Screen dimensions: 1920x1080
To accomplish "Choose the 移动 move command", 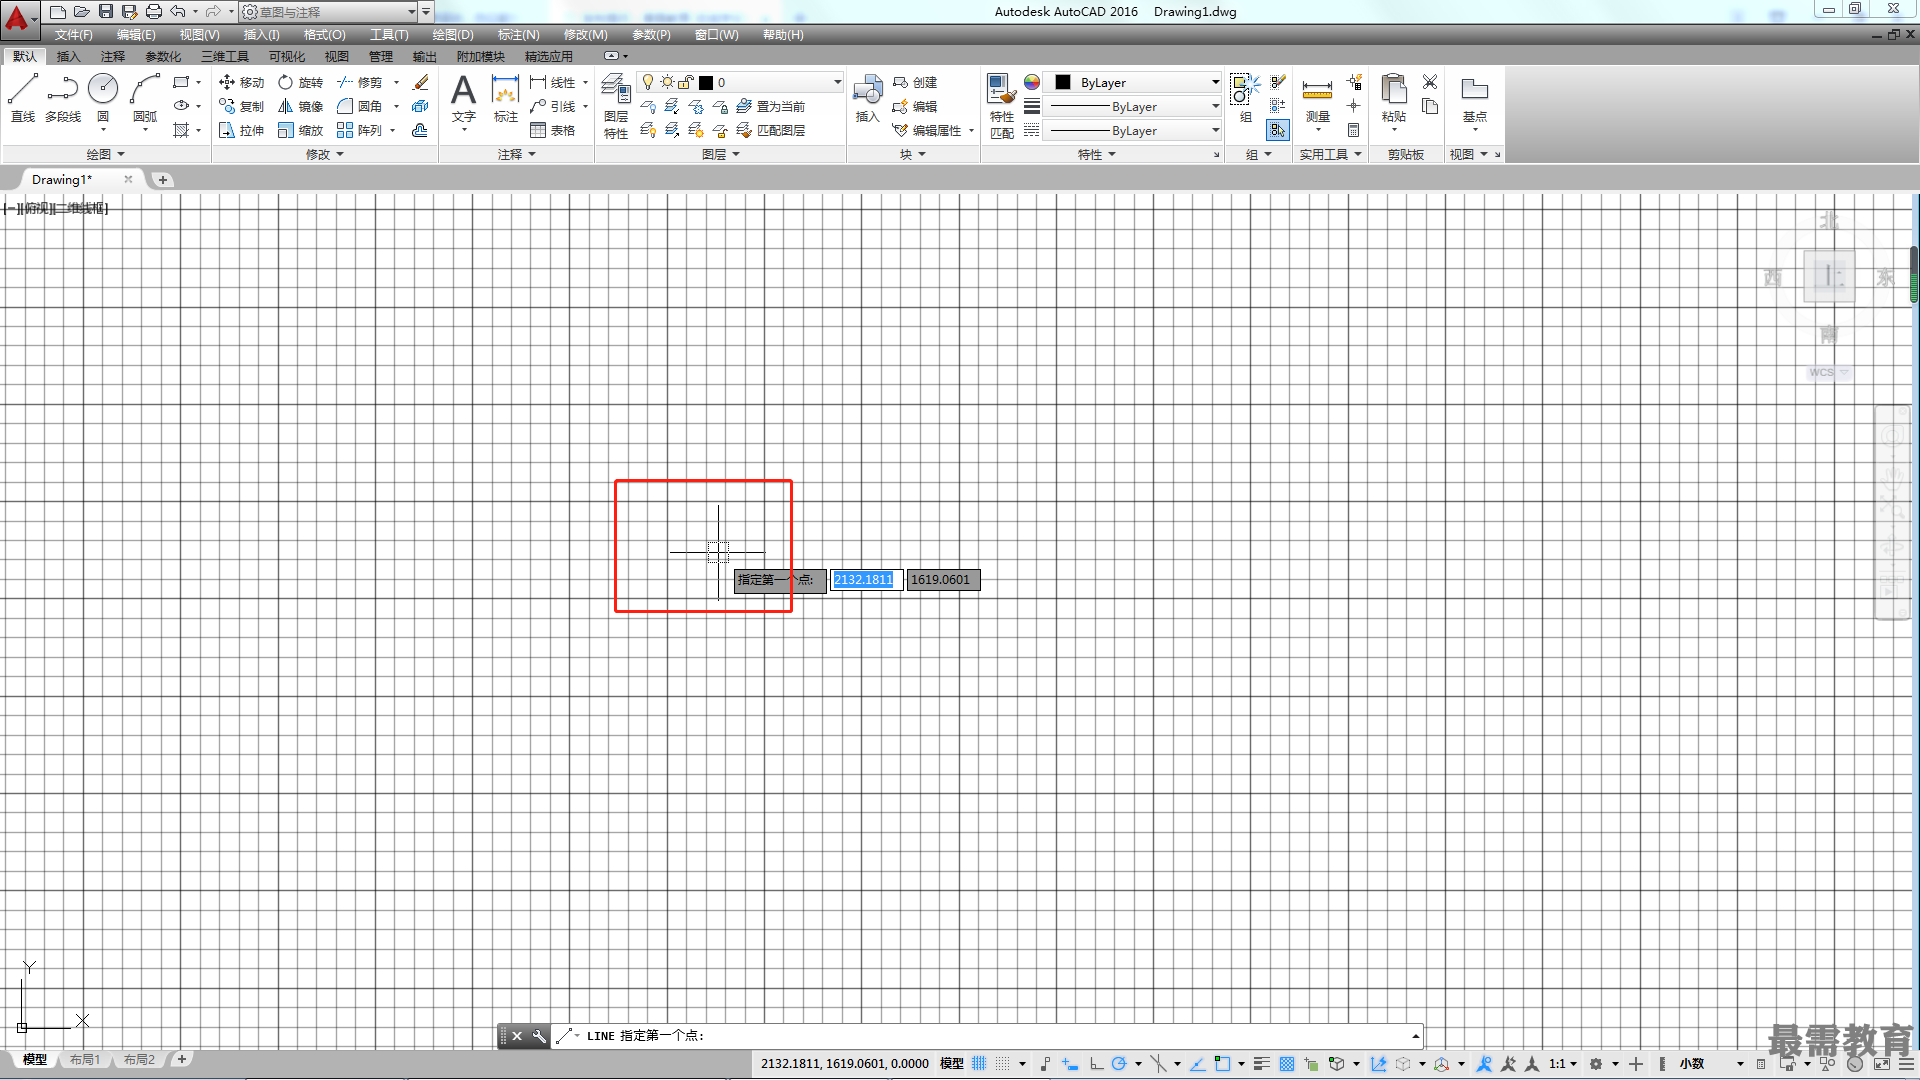I will 241,83.
